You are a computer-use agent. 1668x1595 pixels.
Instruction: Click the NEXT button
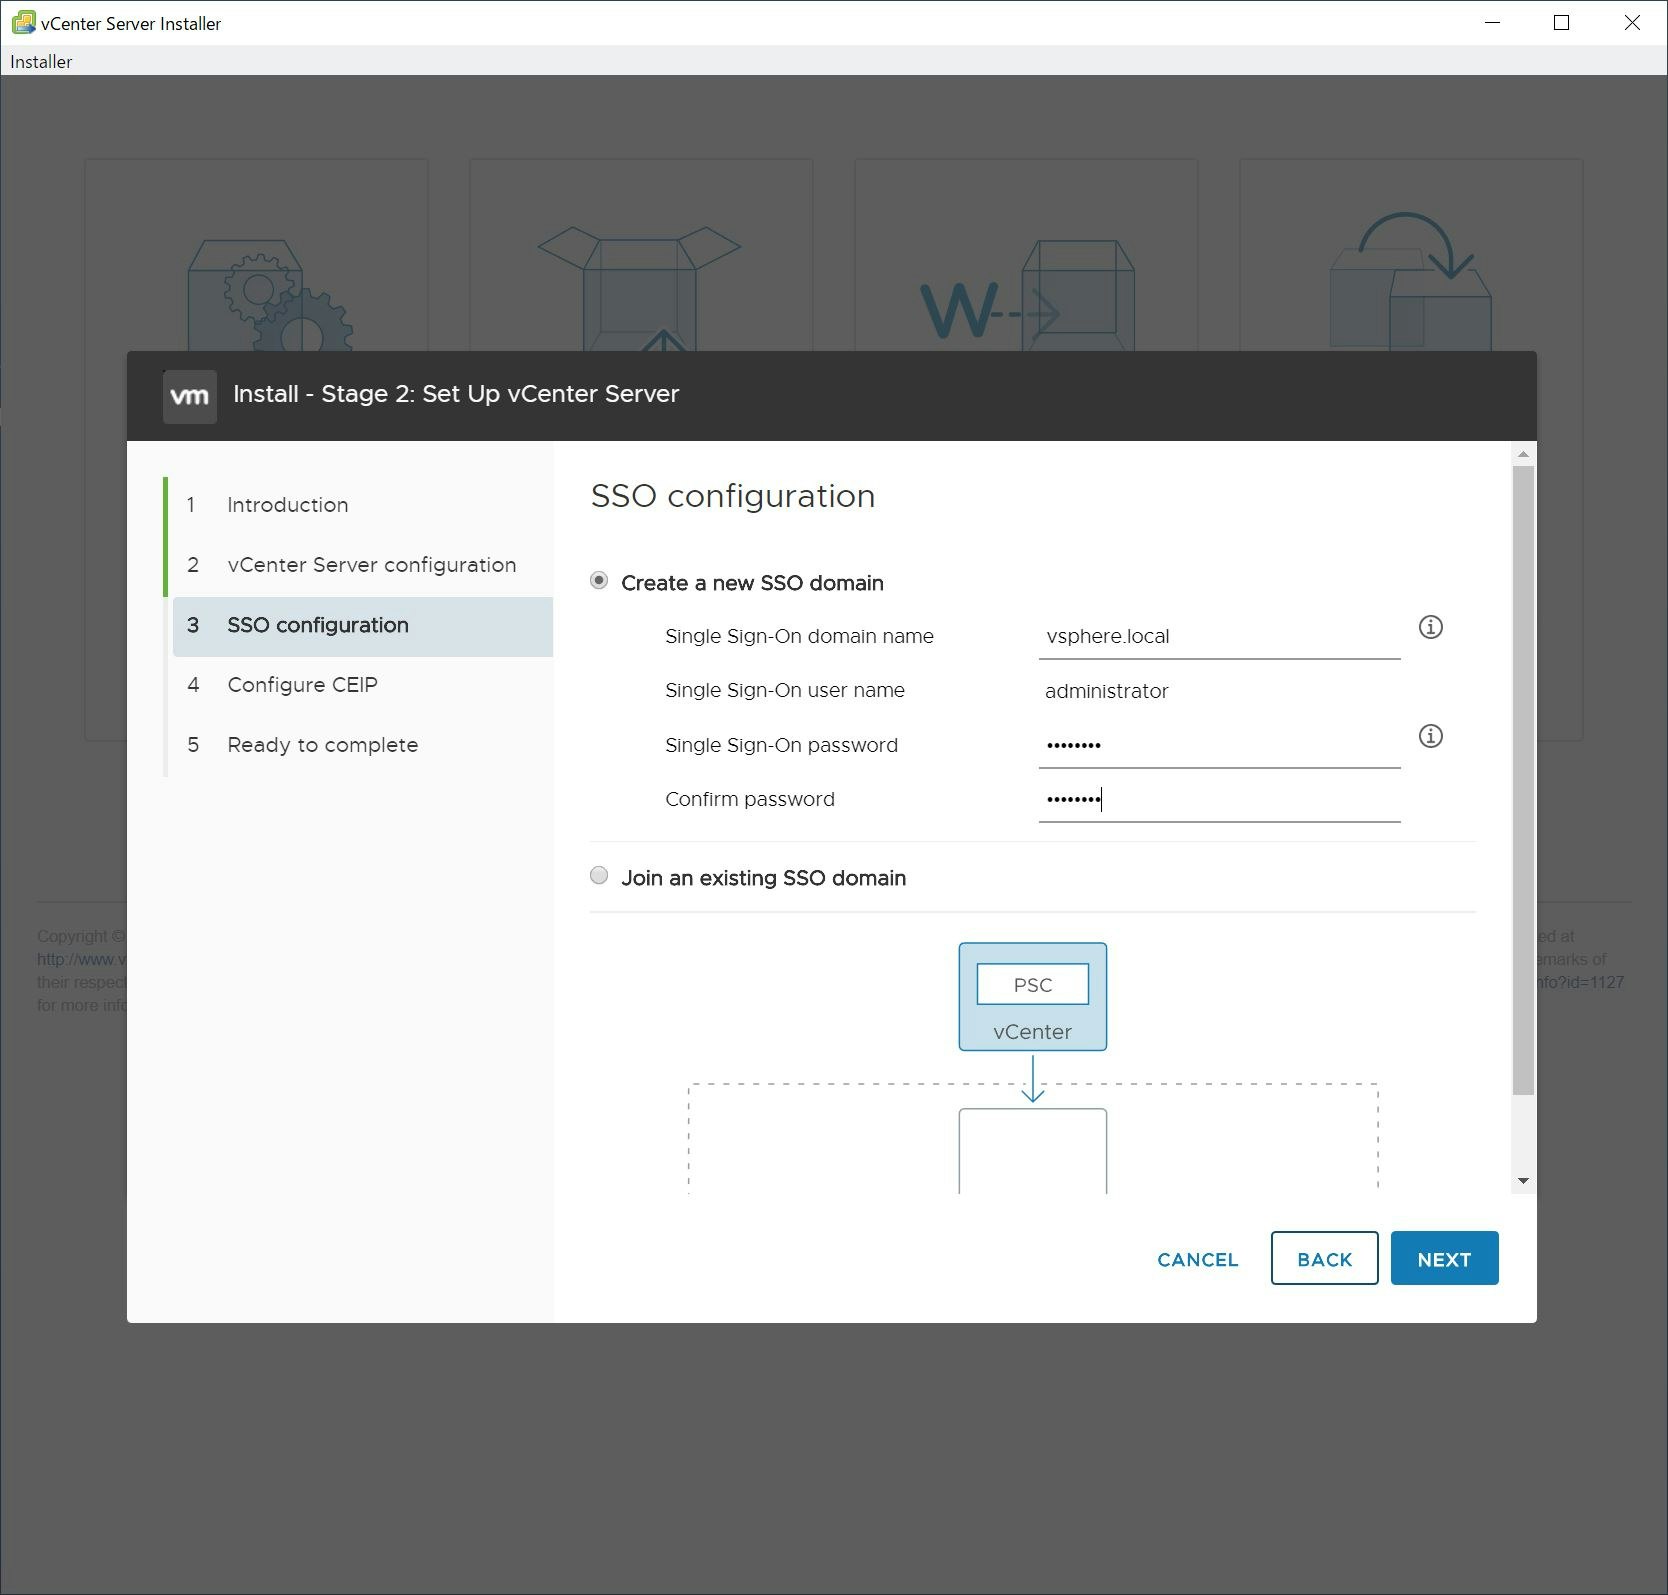tap(1444, 1258)
